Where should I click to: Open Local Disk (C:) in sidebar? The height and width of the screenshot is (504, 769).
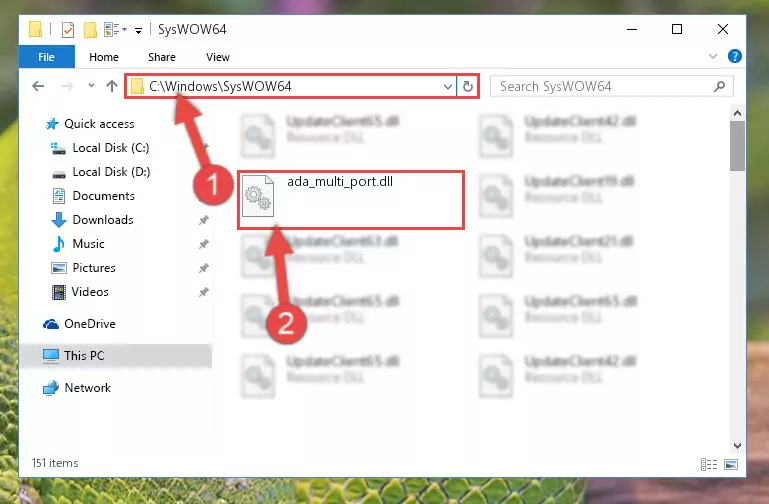point(111,148)
